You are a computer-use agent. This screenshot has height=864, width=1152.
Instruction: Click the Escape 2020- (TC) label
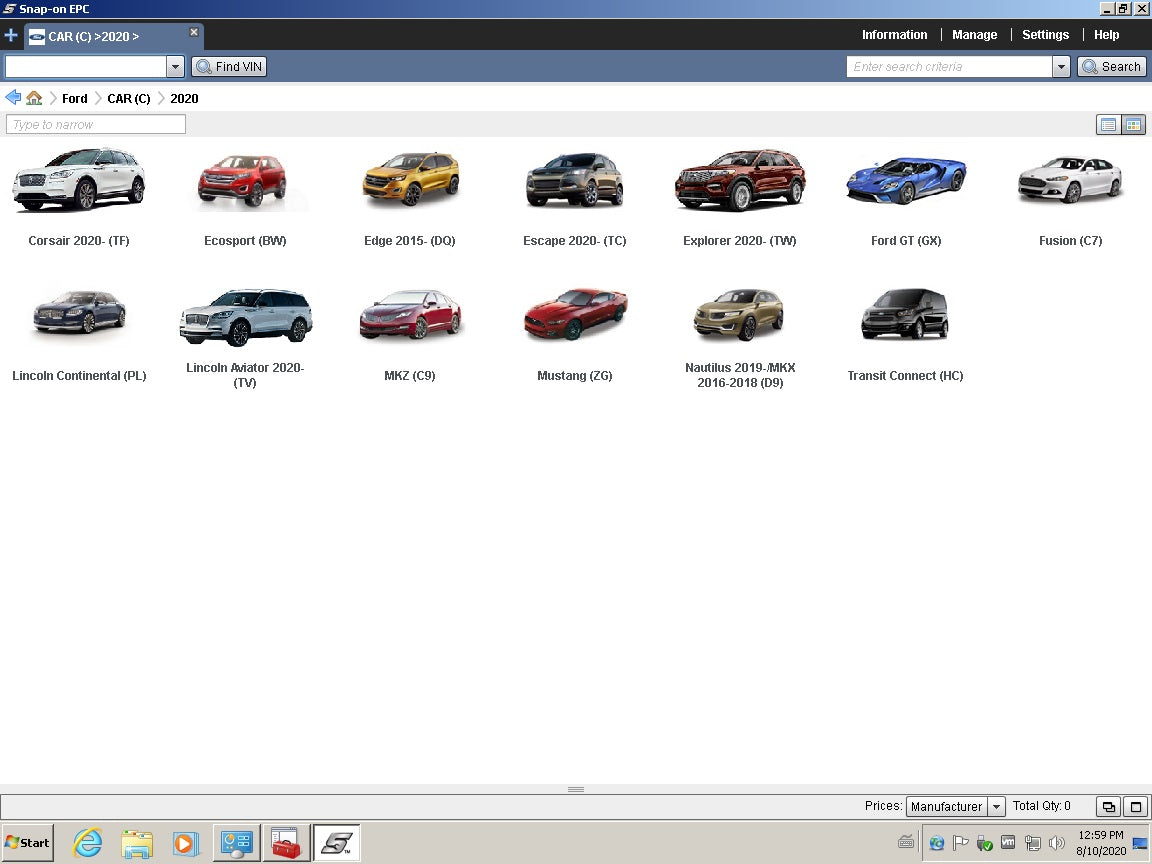(x=575, y=241)
